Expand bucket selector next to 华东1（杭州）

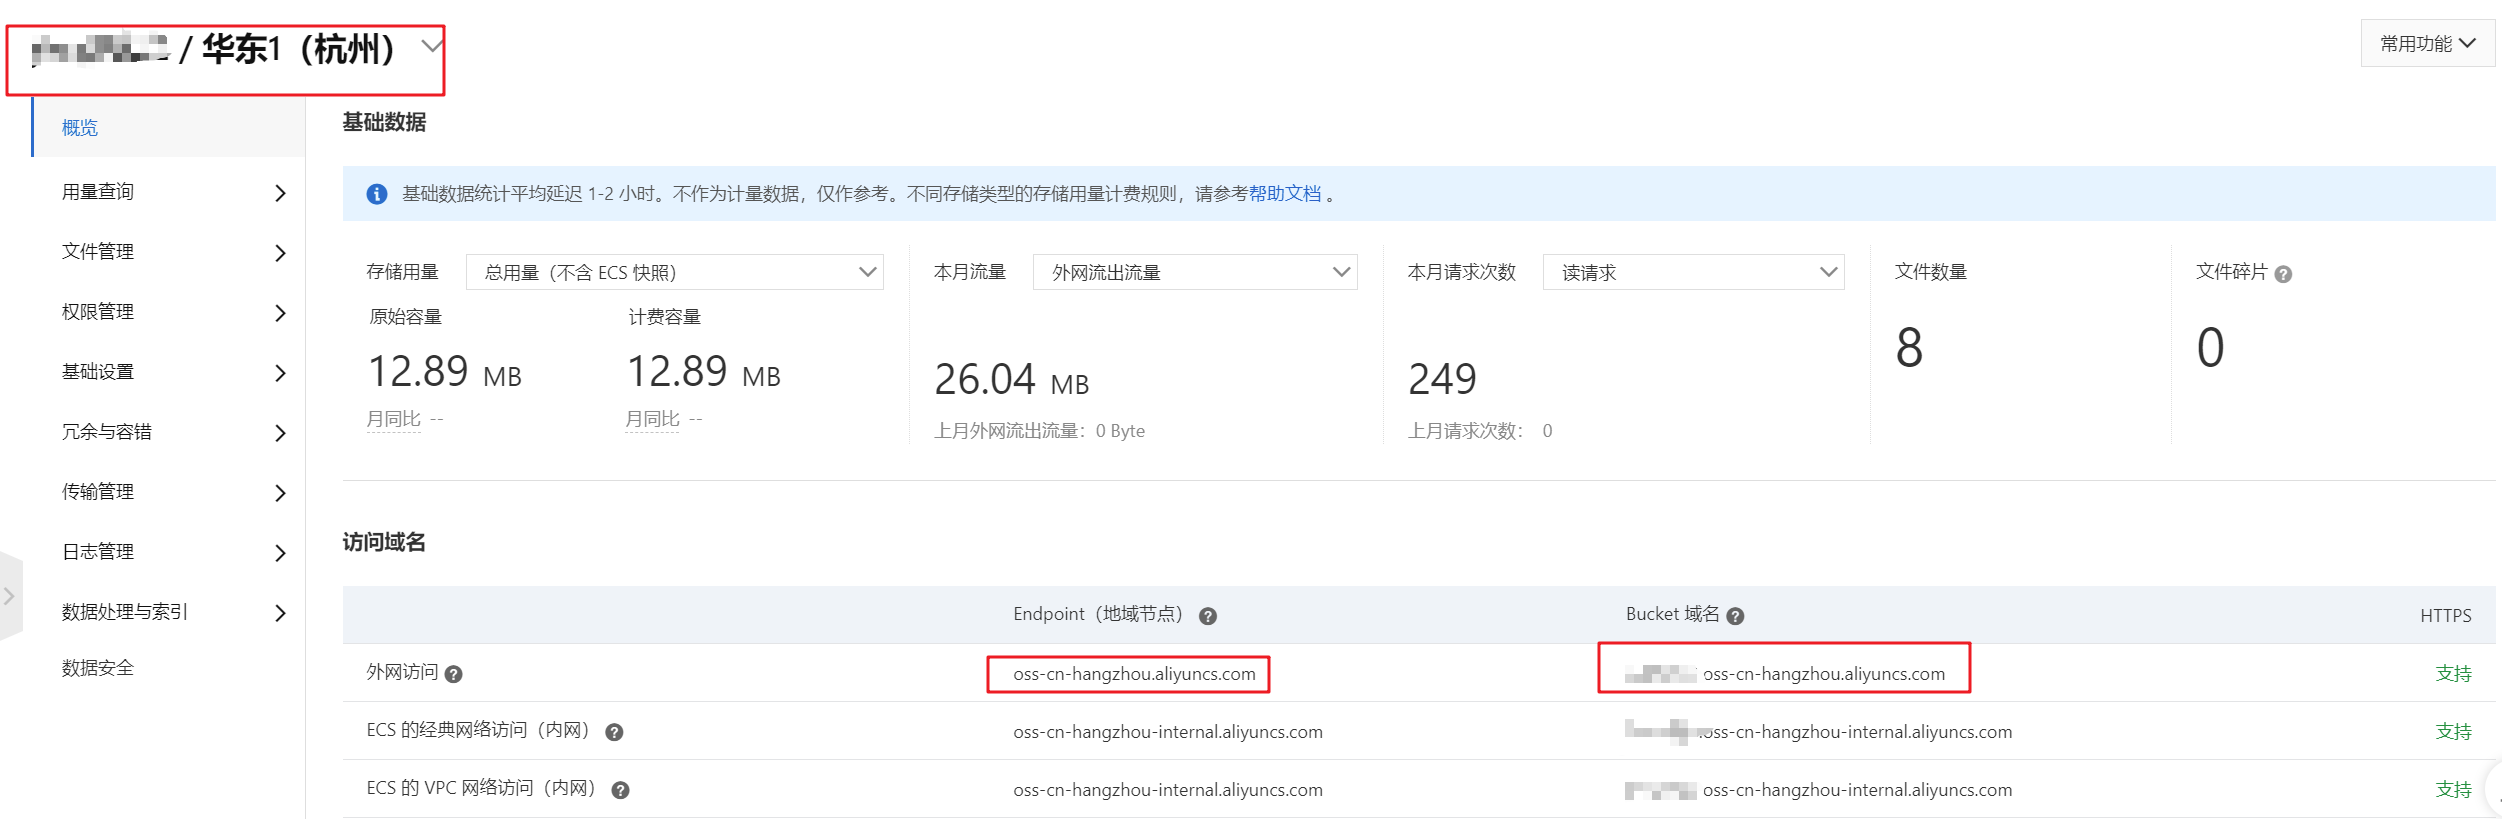pos(432,46)
